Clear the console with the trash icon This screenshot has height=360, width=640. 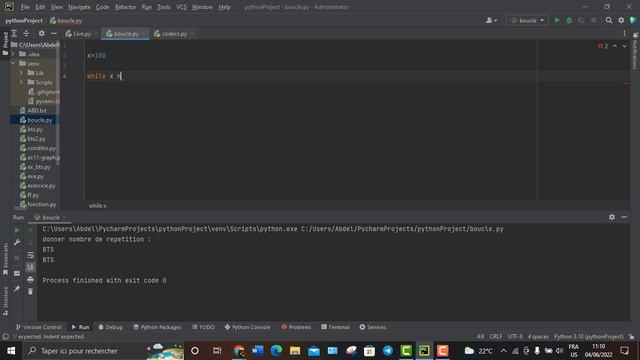pyautogui.click(x=30, y=291)
